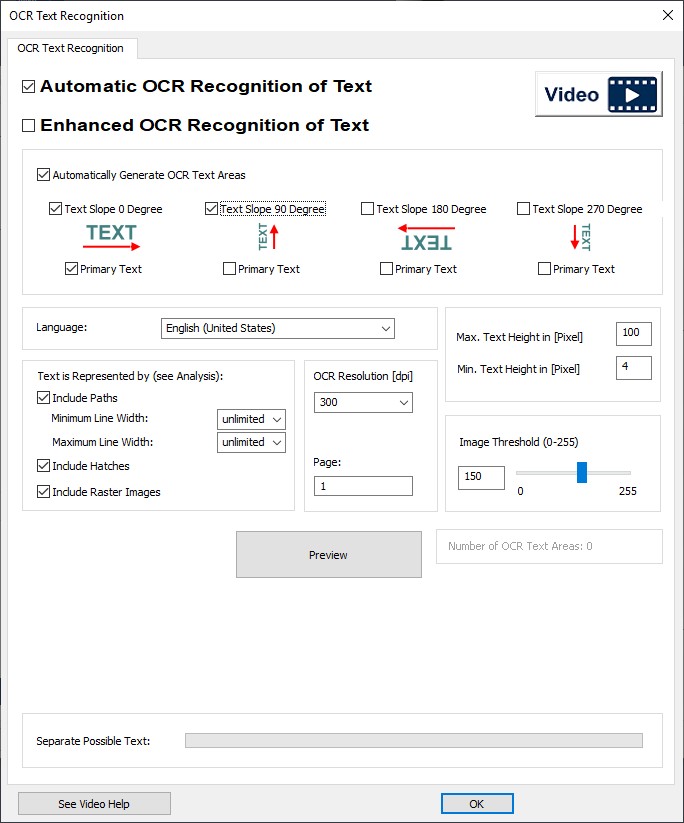Select the OCR Text Recognition tab
The width and height of the screenshot is (684, 823).
[x=70, y=48]
